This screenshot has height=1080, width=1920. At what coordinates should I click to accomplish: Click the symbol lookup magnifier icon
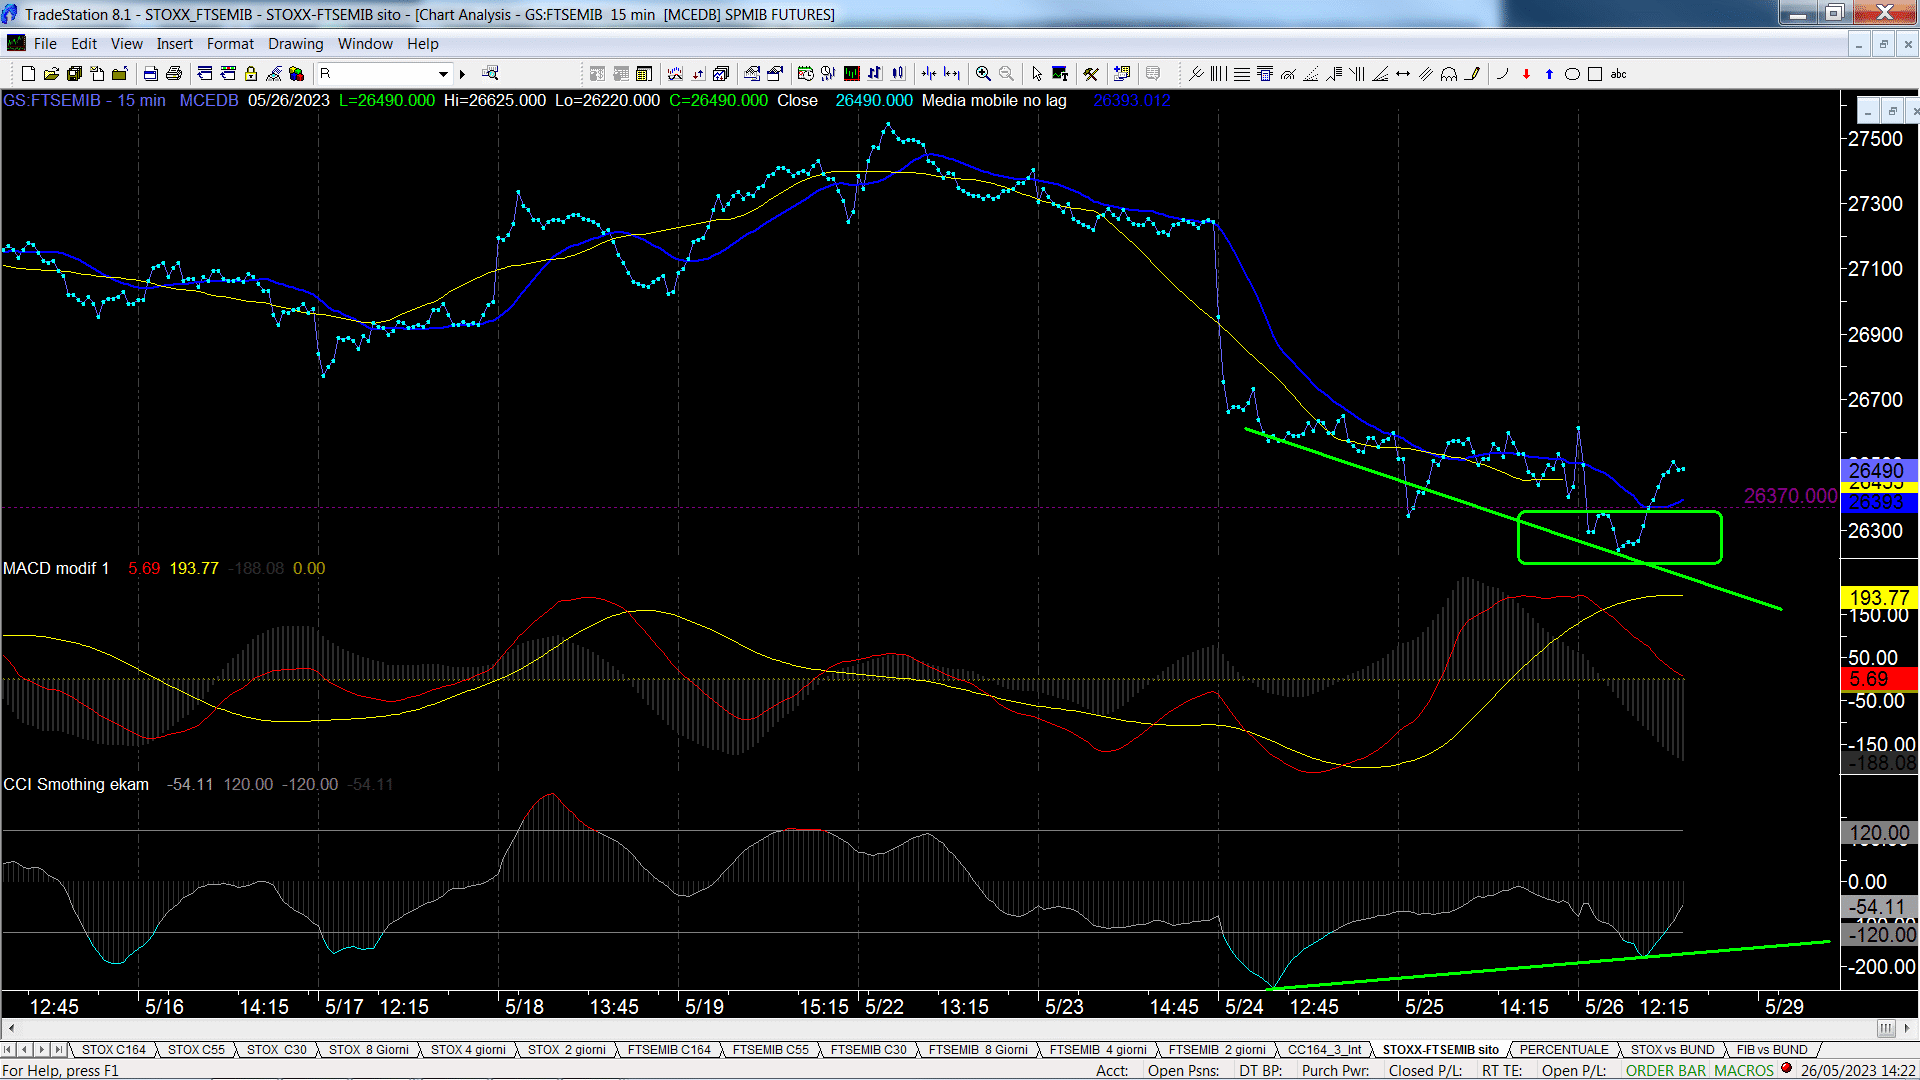(490, 73)
